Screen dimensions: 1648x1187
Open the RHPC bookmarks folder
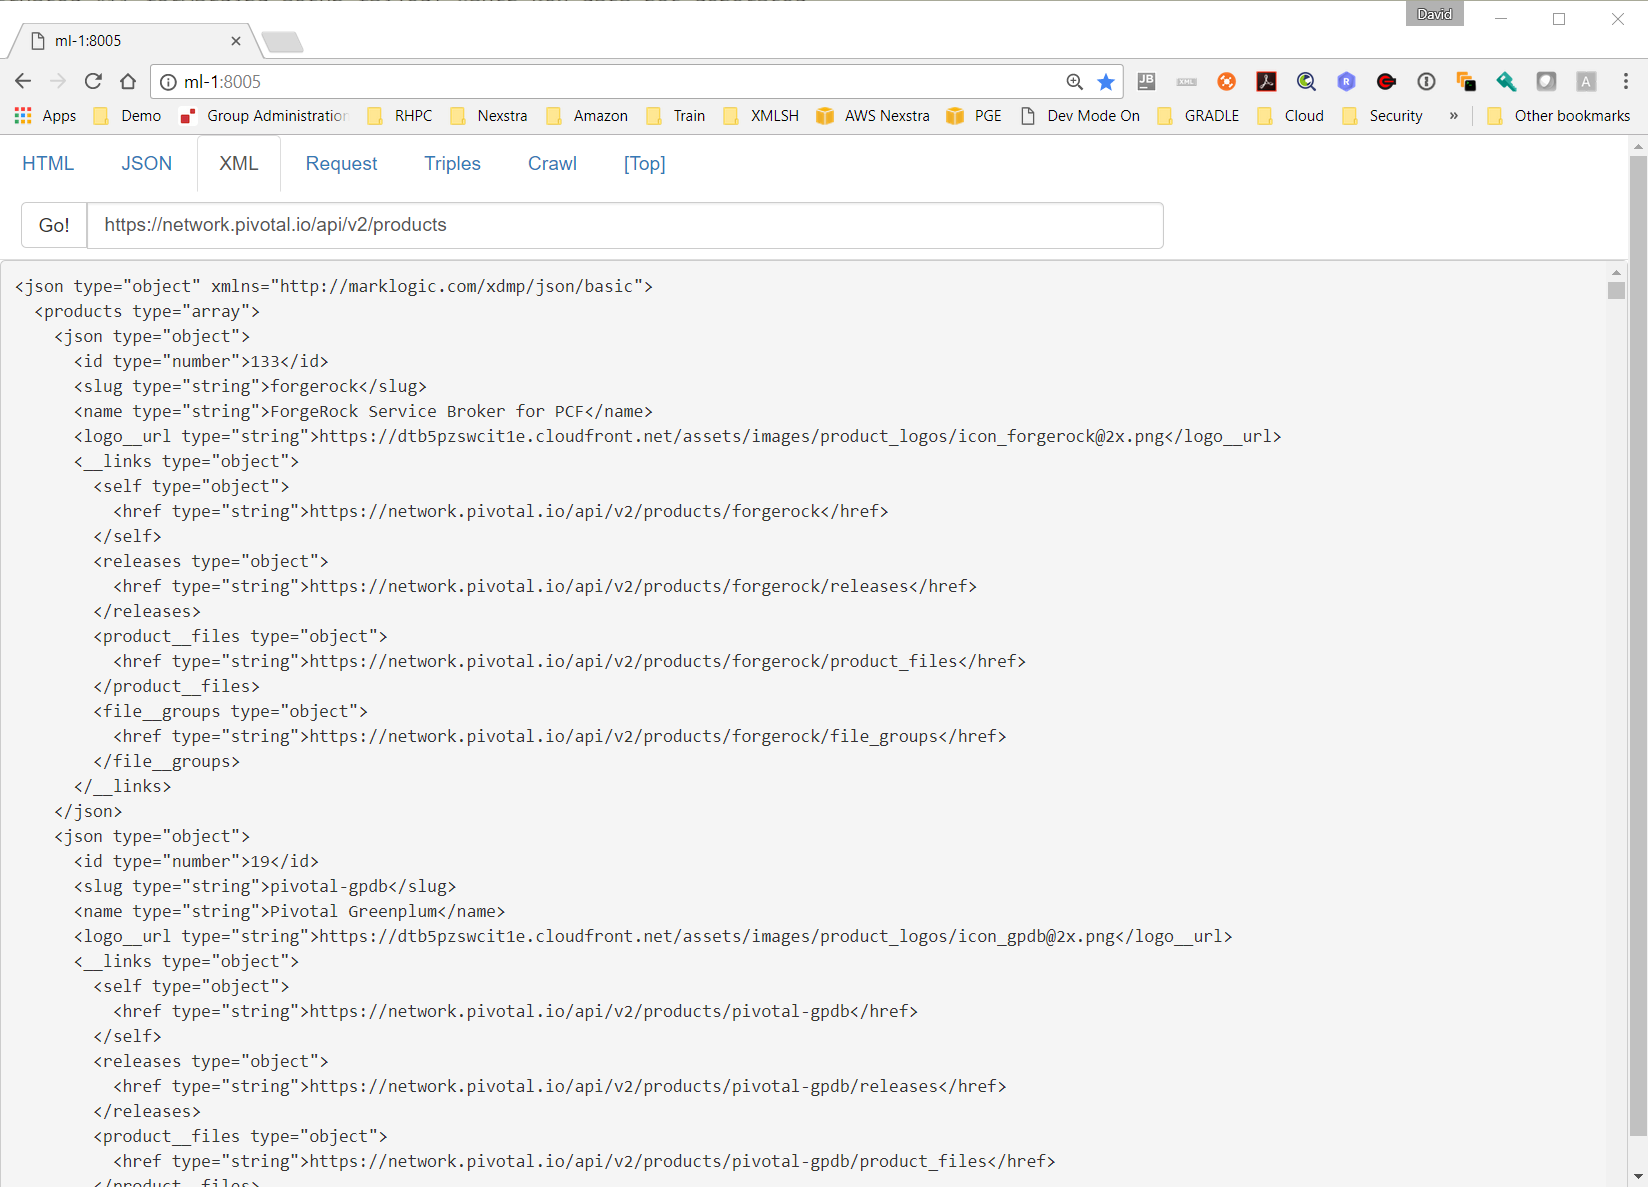click(400, 116)
